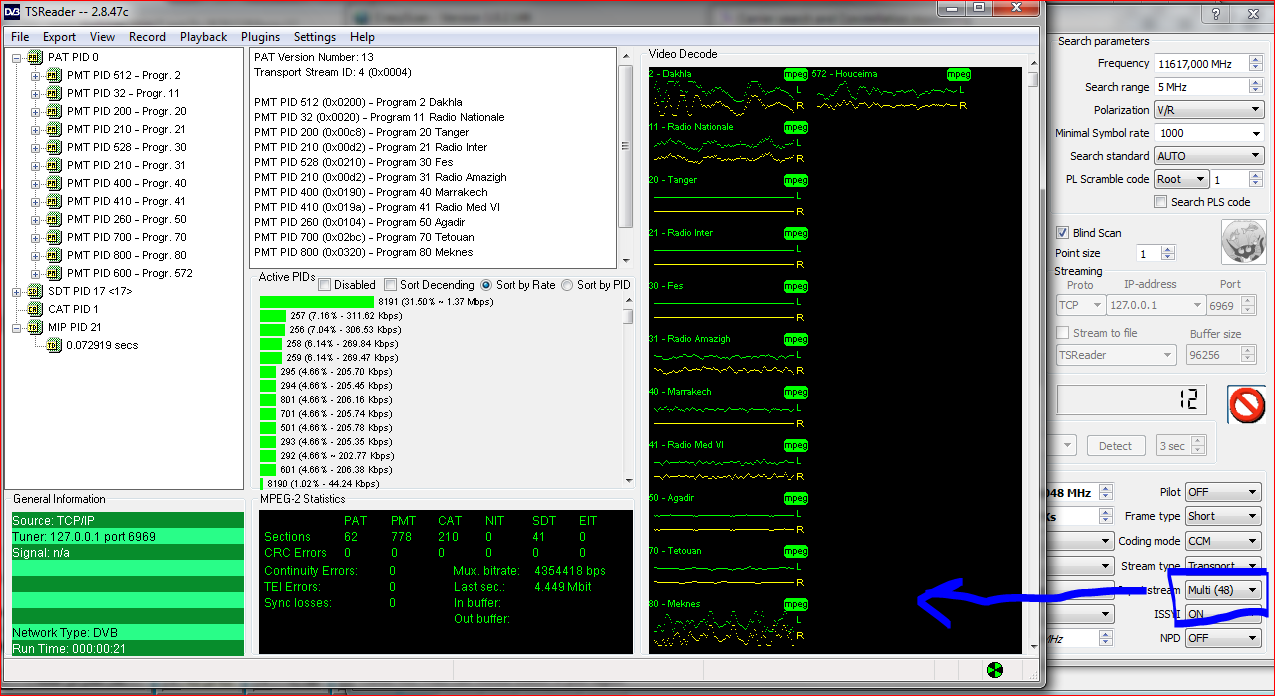
Task: Click the SDT PID 17 table icon
Action: tap(35, 291)
